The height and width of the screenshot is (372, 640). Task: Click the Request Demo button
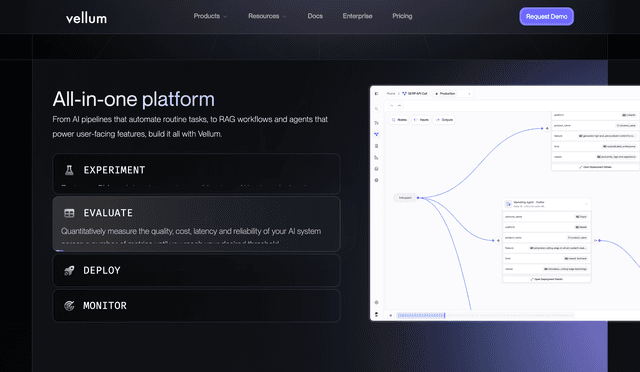[x=547, y=16]
